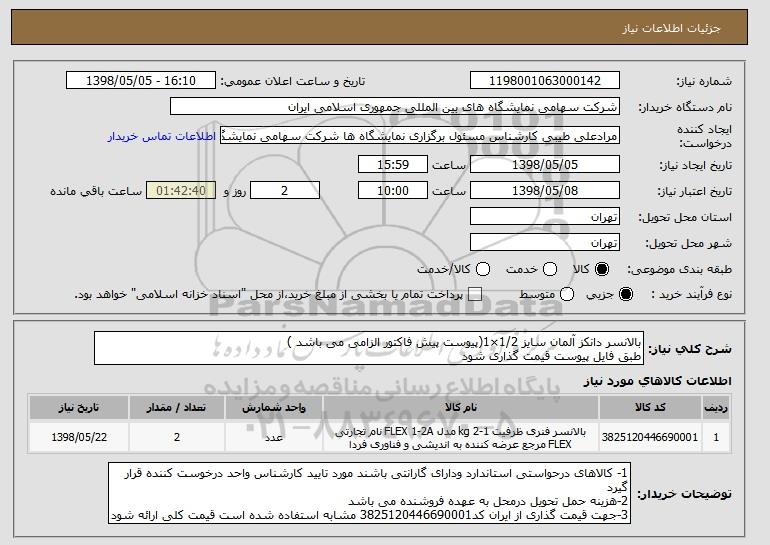Click the quantity cell showing 2 in table
The image size is (770, 545).
(177, 437)
